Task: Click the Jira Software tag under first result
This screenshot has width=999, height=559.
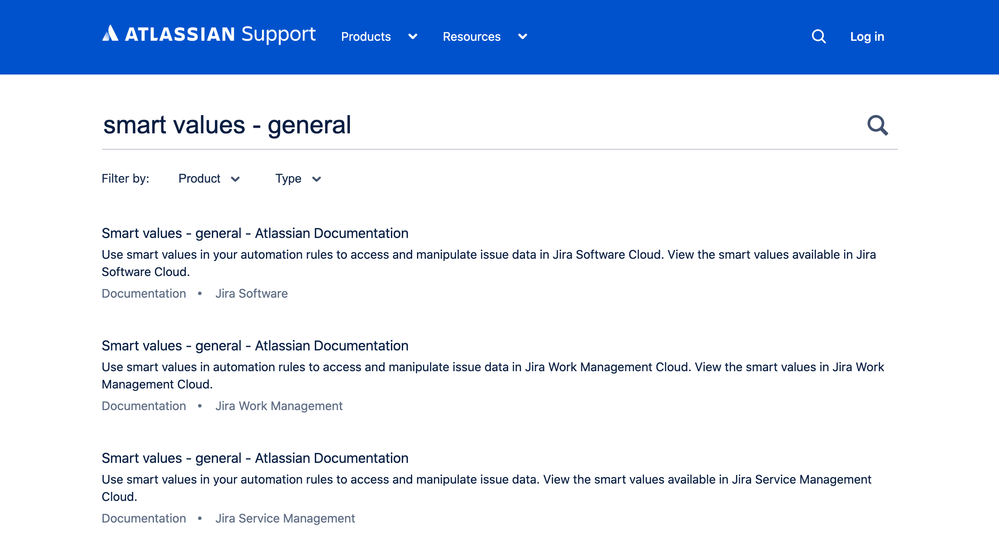Action: 251,294
